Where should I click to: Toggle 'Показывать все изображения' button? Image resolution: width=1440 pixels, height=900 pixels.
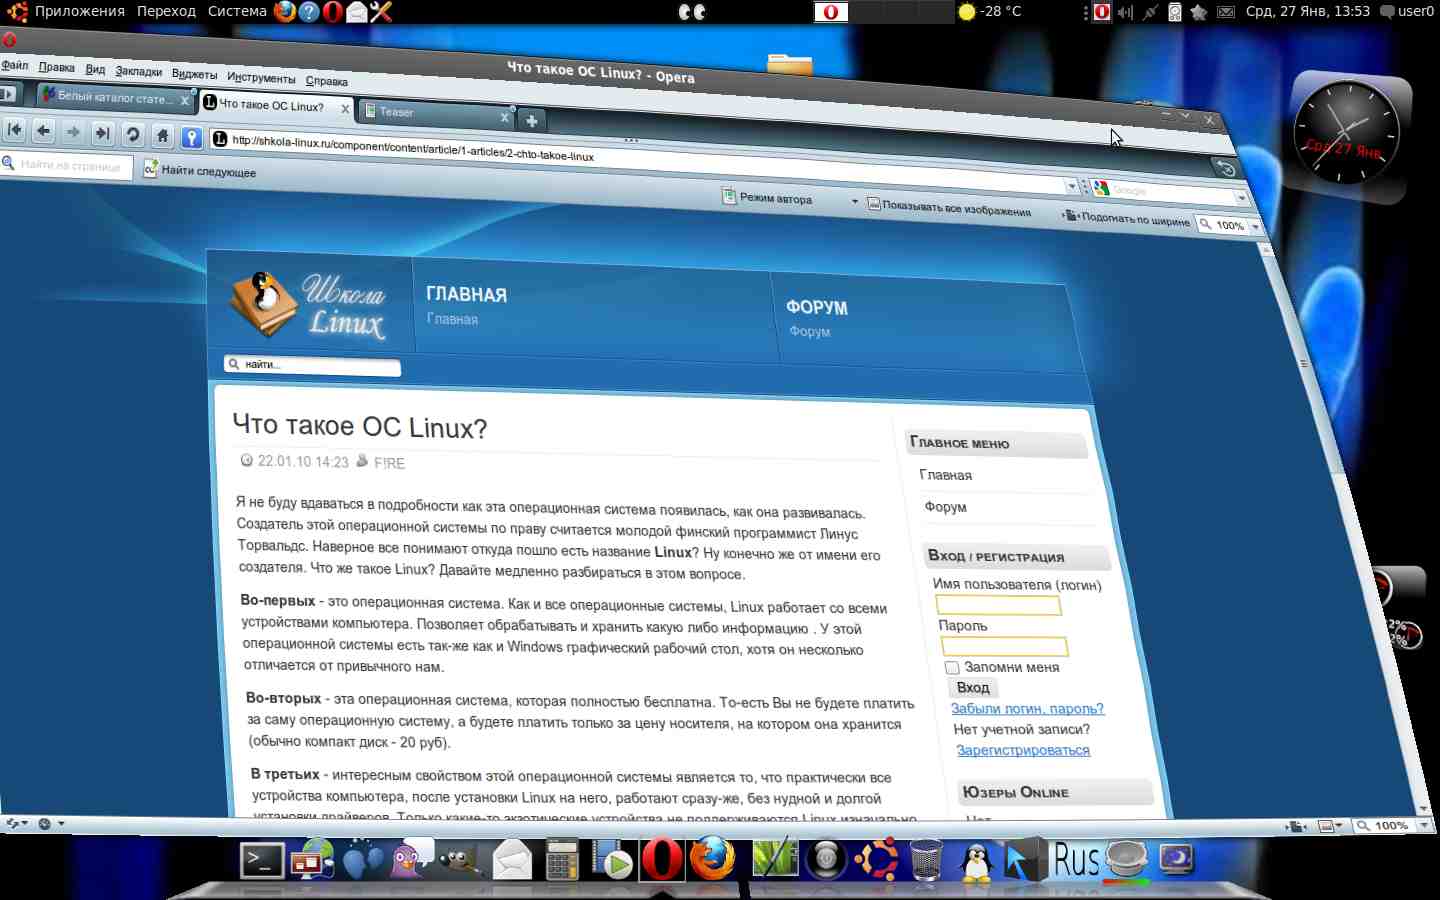(949, 207)
